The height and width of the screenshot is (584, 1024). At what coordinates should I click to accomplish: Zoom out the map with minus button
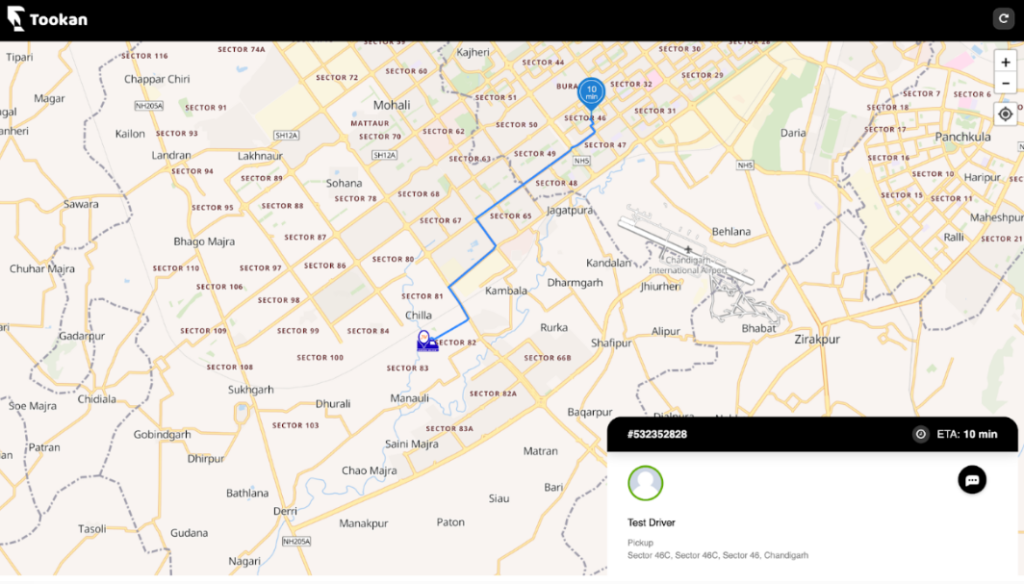click(1005, 83)
